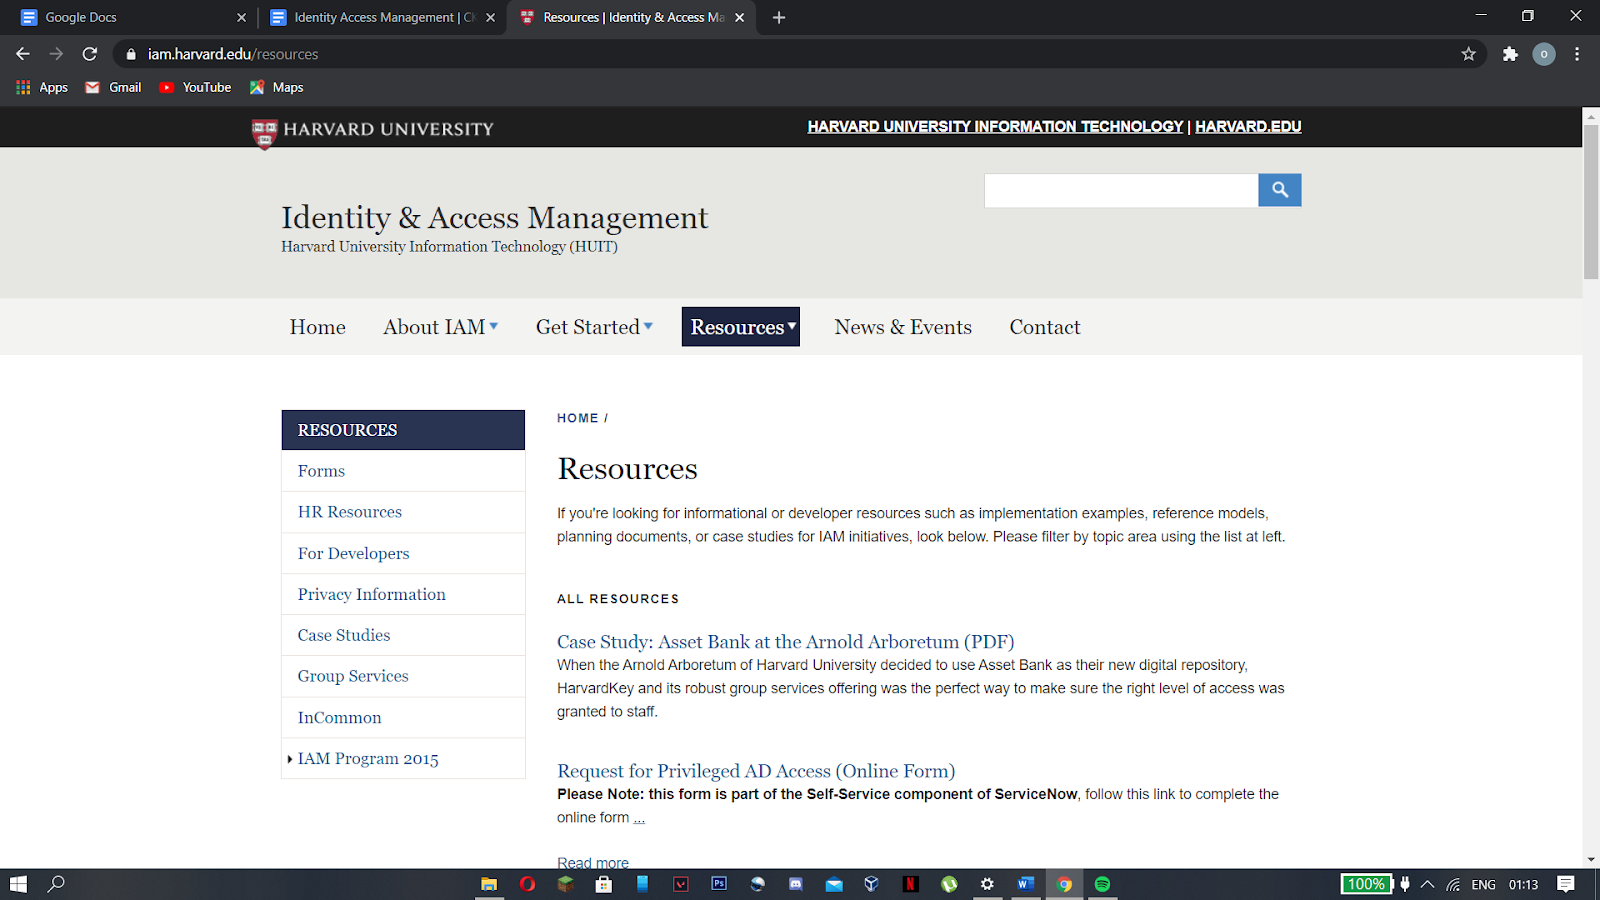Visit the HARVARD.EDU header link
This screenshot has width=1600, height=900.
click(x=1248, y=127)
